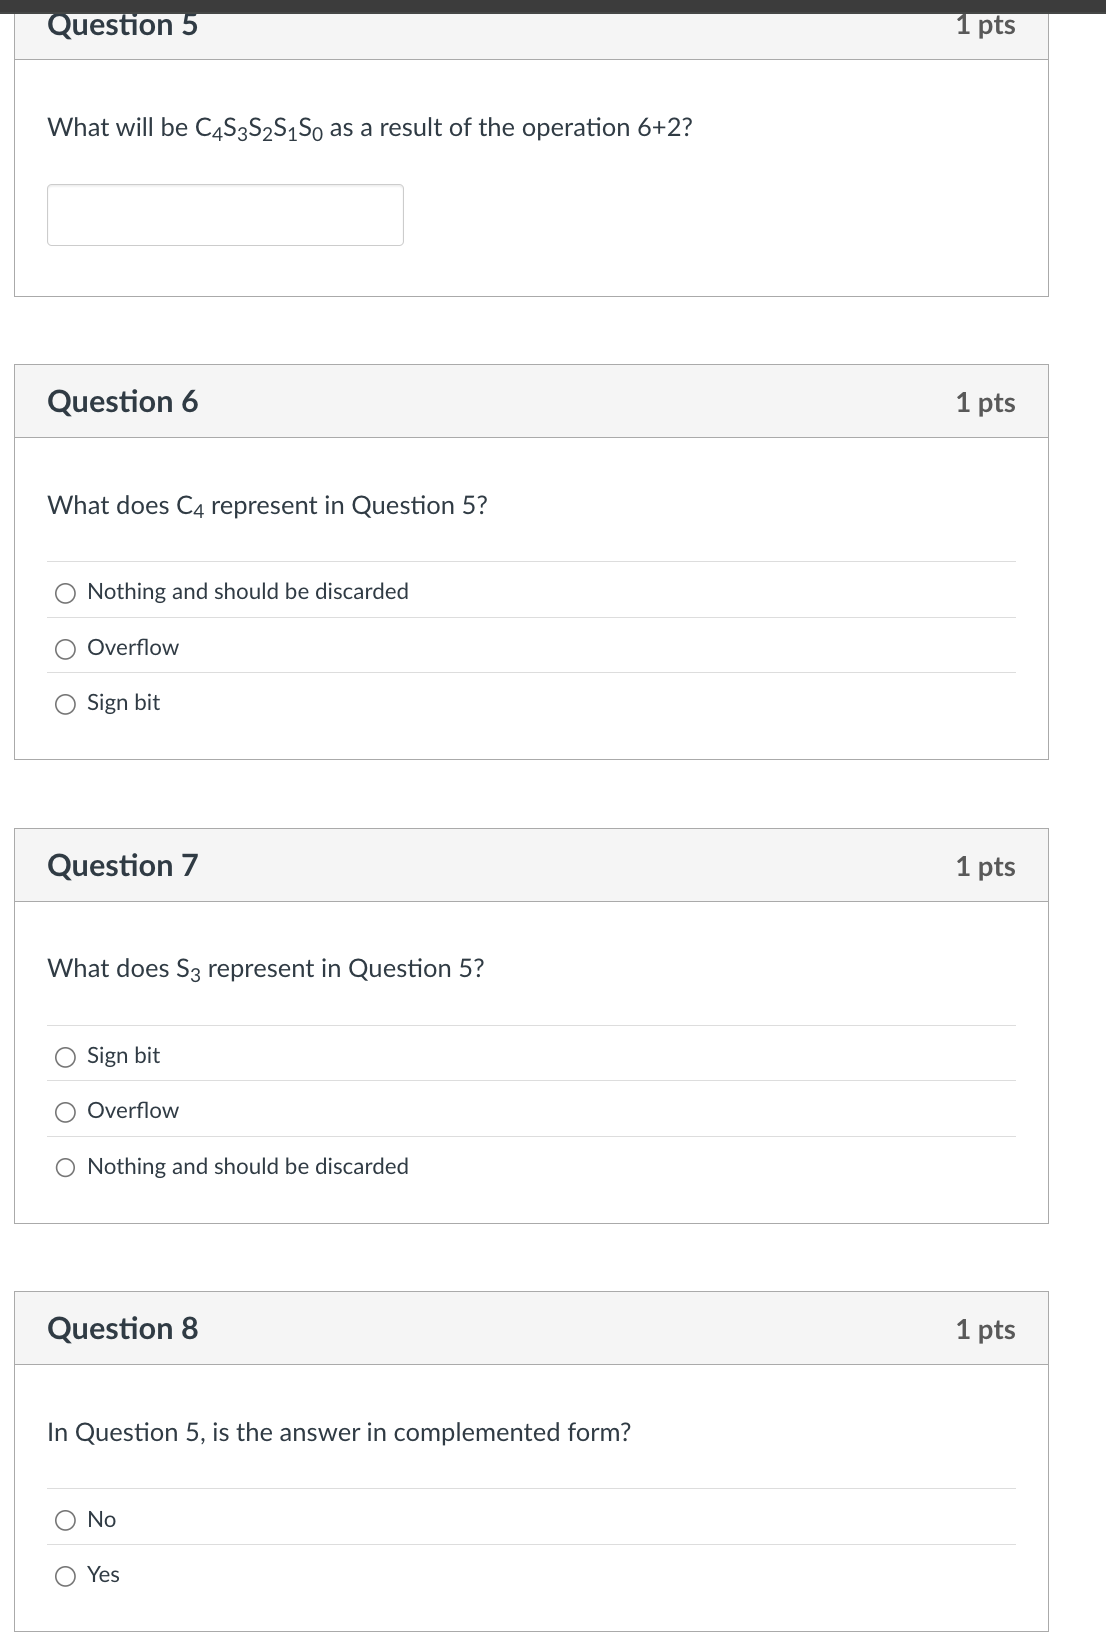Click the "1 pts" label beside Question 8
Image resolution: width=1106 pixels, height=1652 pixels.
[x=986, y=1329]
